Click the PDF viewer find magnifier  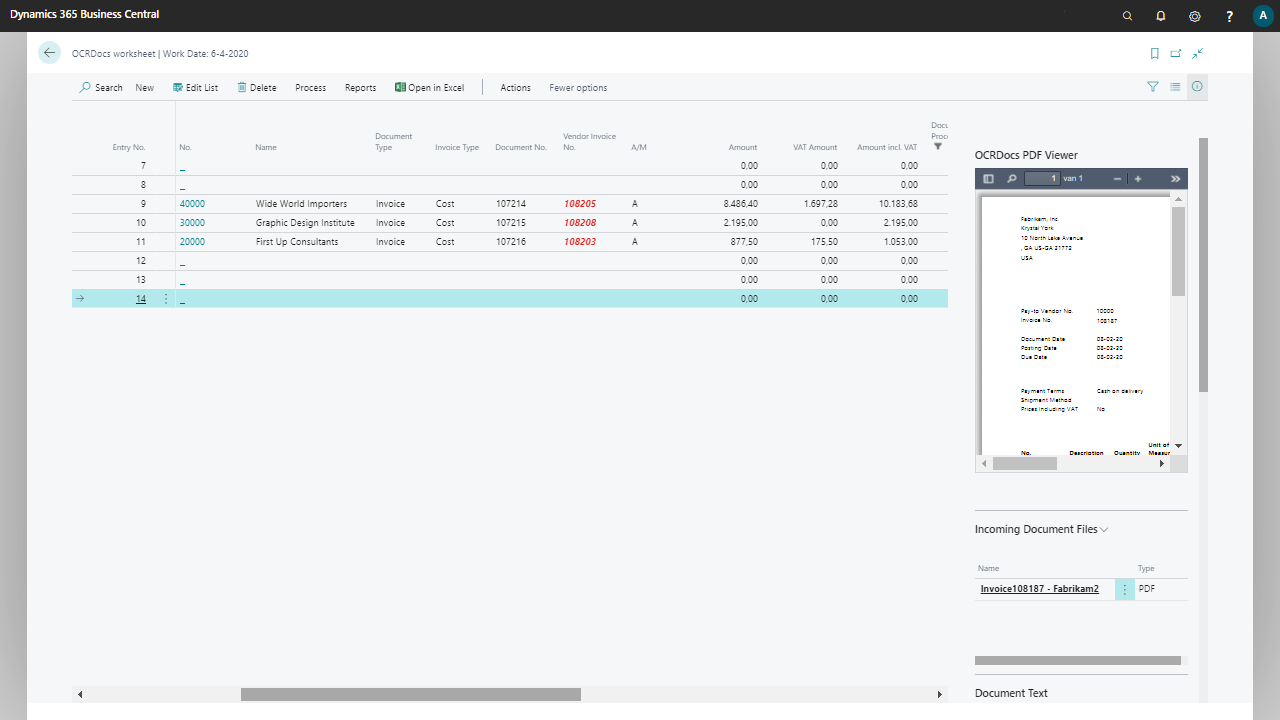1011,179
